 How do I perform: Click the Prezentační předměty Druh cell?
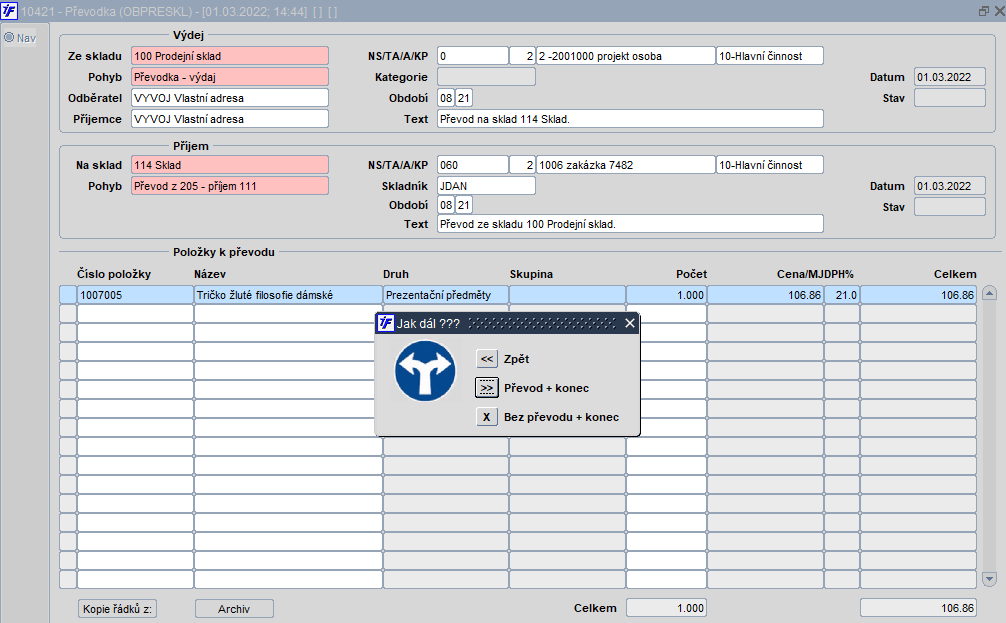(x=446, y=294)
